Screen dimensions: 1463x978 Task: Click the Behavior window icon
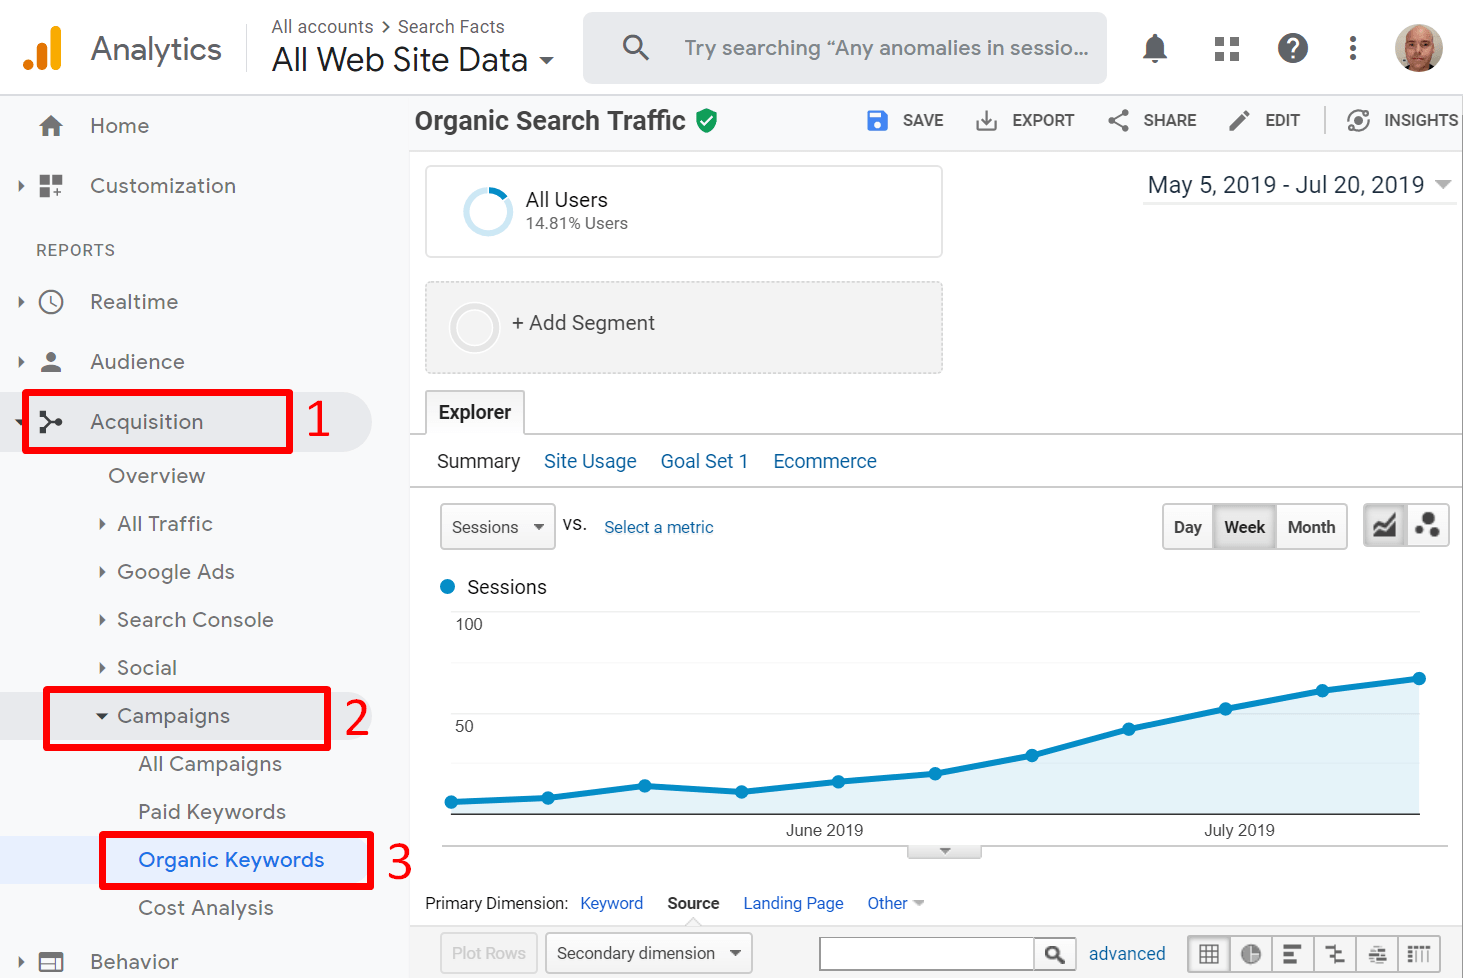[51, 962]
